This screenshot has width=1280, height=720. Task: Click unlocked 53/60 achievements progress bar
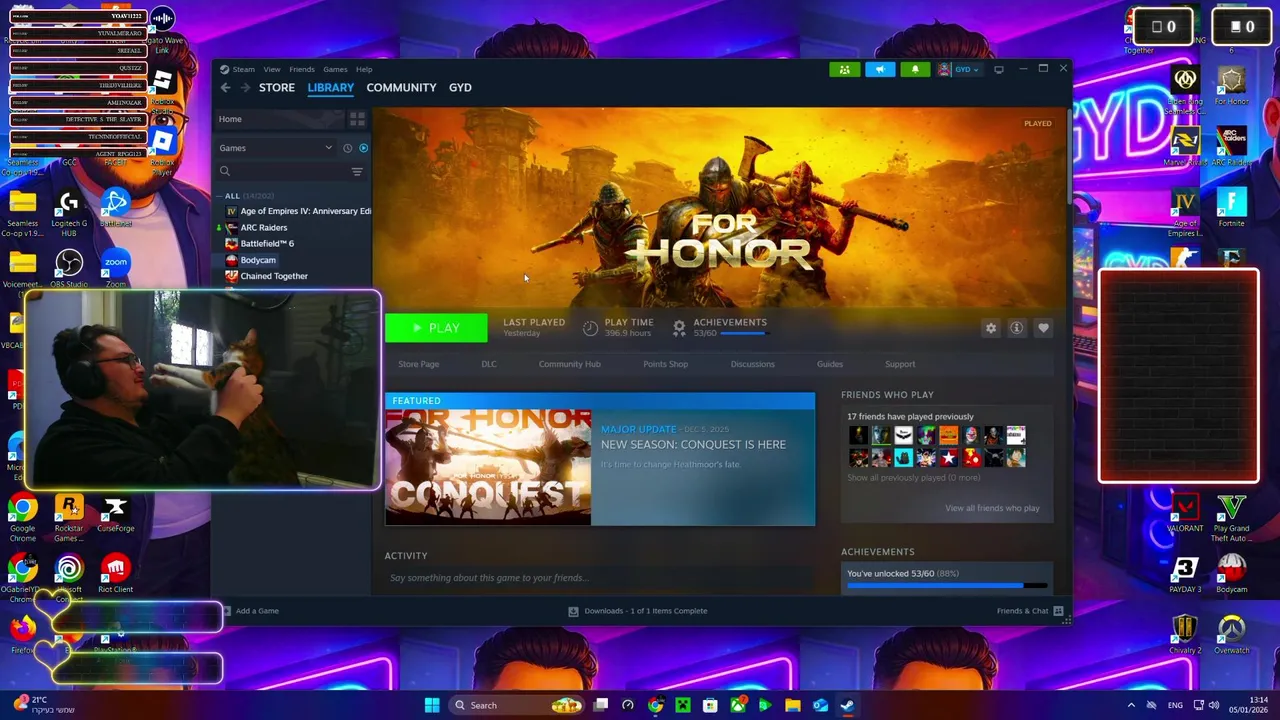[x=947, y=586]
